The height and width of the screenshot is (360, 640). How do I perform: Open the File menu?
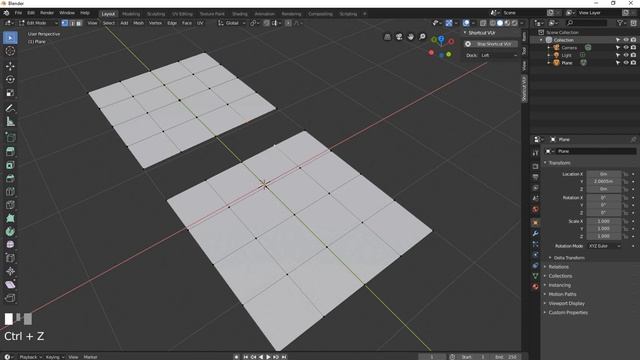[18, 13]
